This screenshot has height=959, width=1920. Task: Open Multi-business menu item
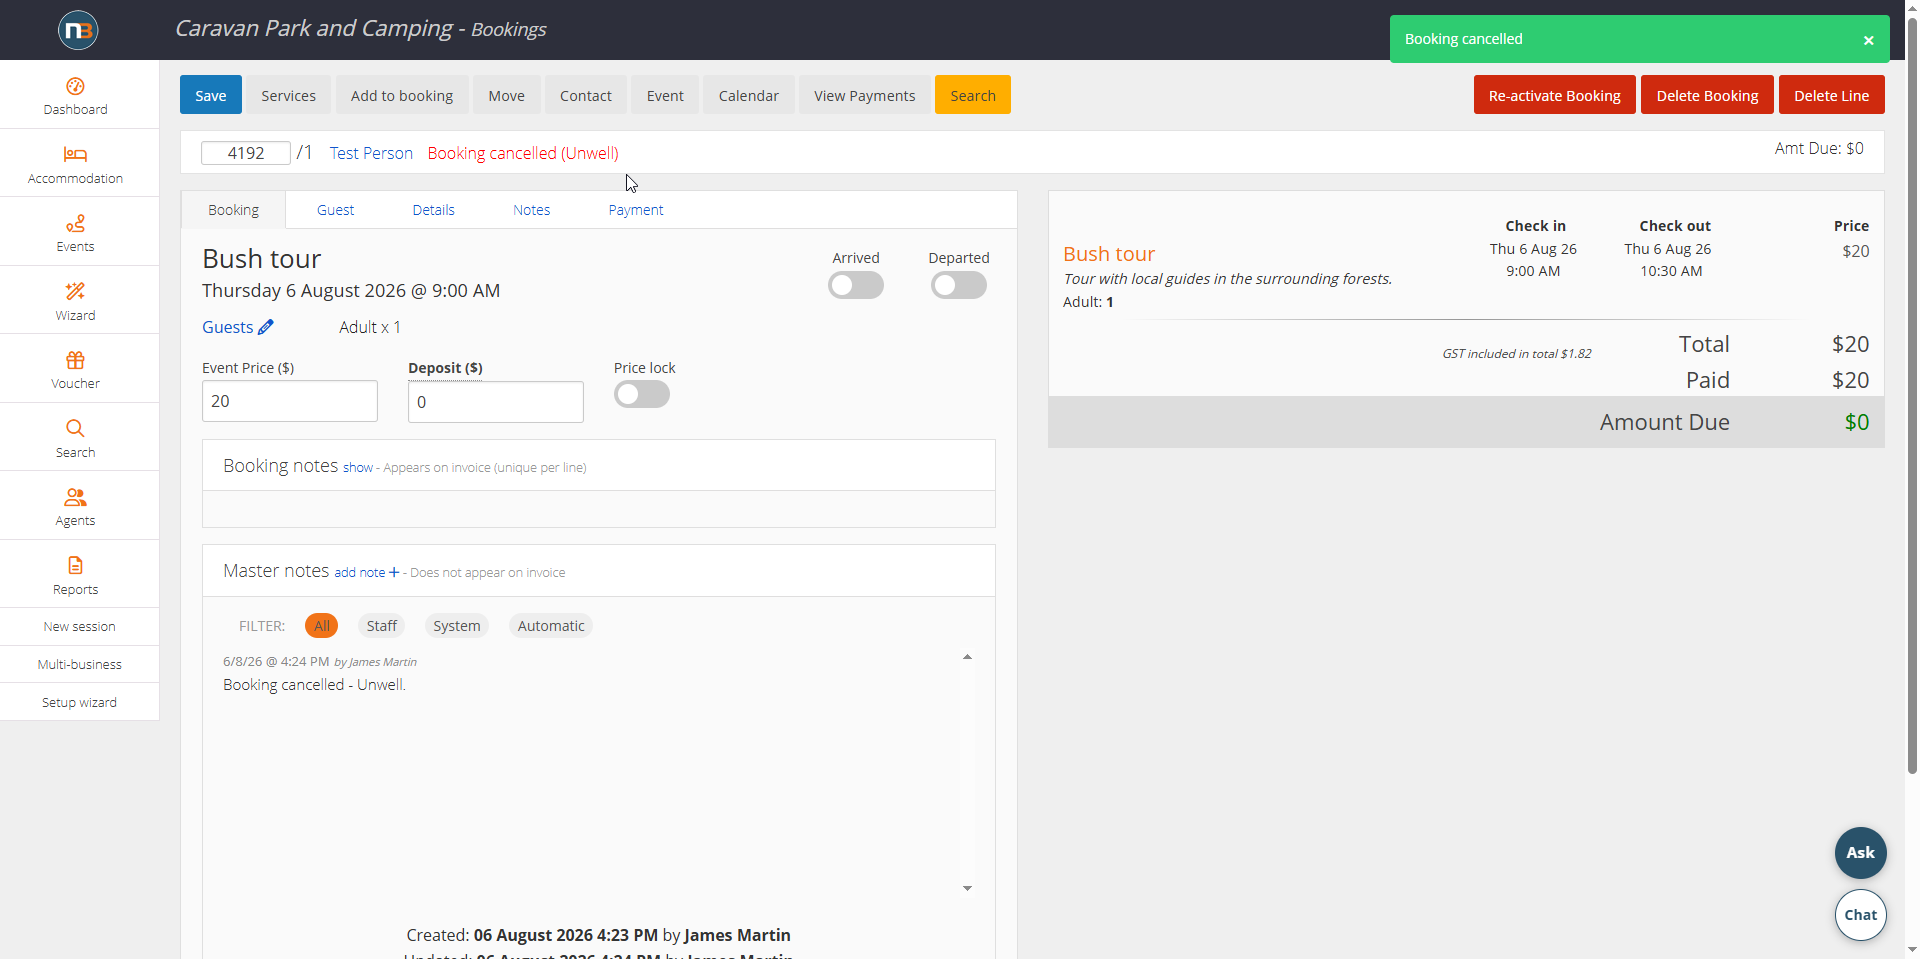[x=80, y=665]
